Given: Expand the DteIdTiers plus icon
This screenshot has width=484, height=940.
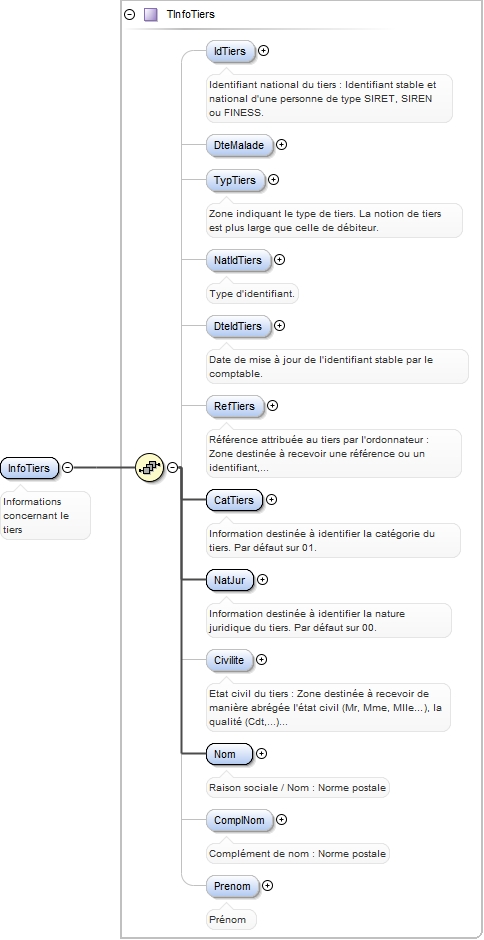Looking at the screenshot, I should pos(279,326).
